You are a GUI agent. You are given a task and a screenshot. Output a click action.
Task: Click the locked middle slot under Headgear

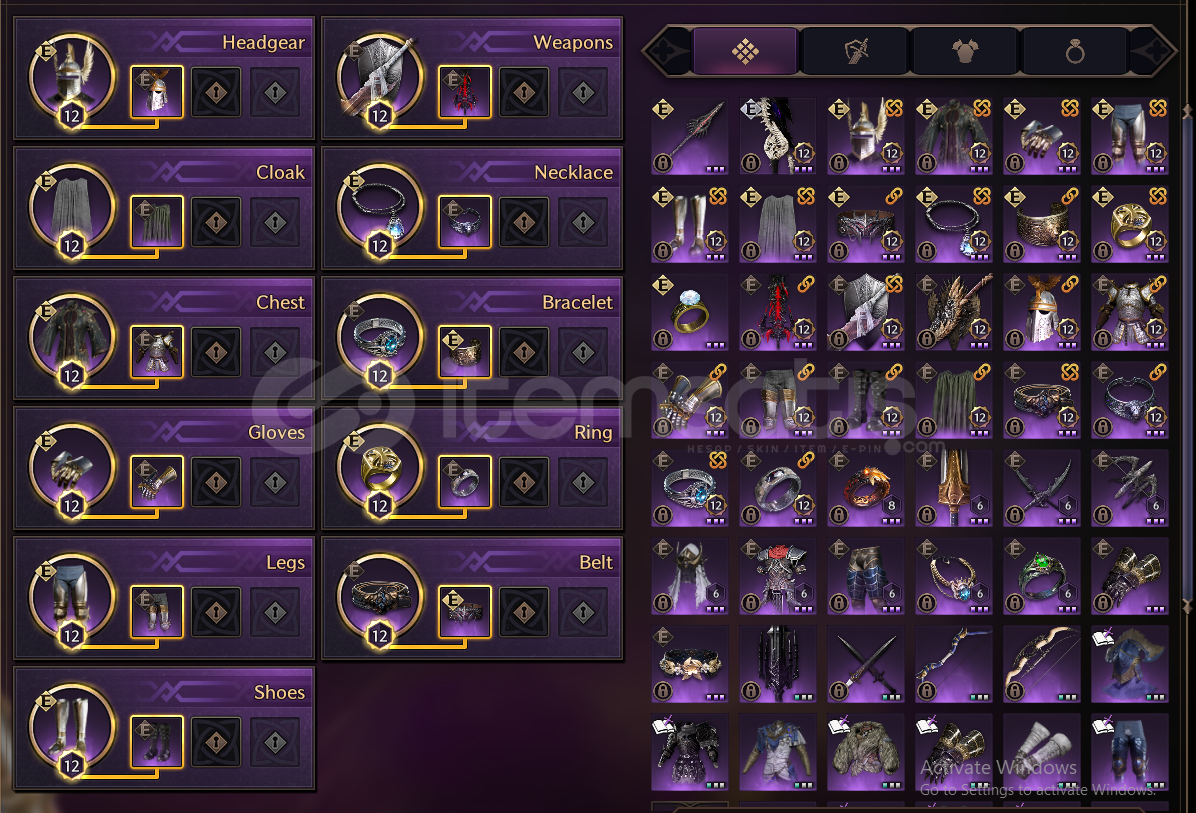click(216, 92)
